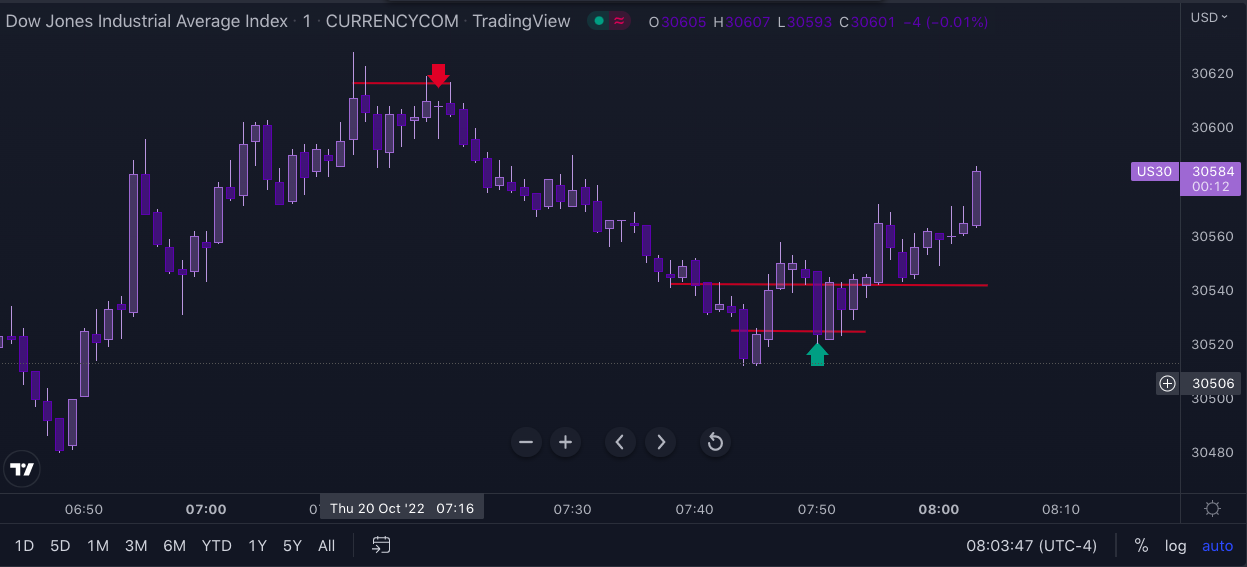The height and width of the screenshot is (567, 1247).
Task: Click the 30620 price axis value
Action: tap(1212, 74)
